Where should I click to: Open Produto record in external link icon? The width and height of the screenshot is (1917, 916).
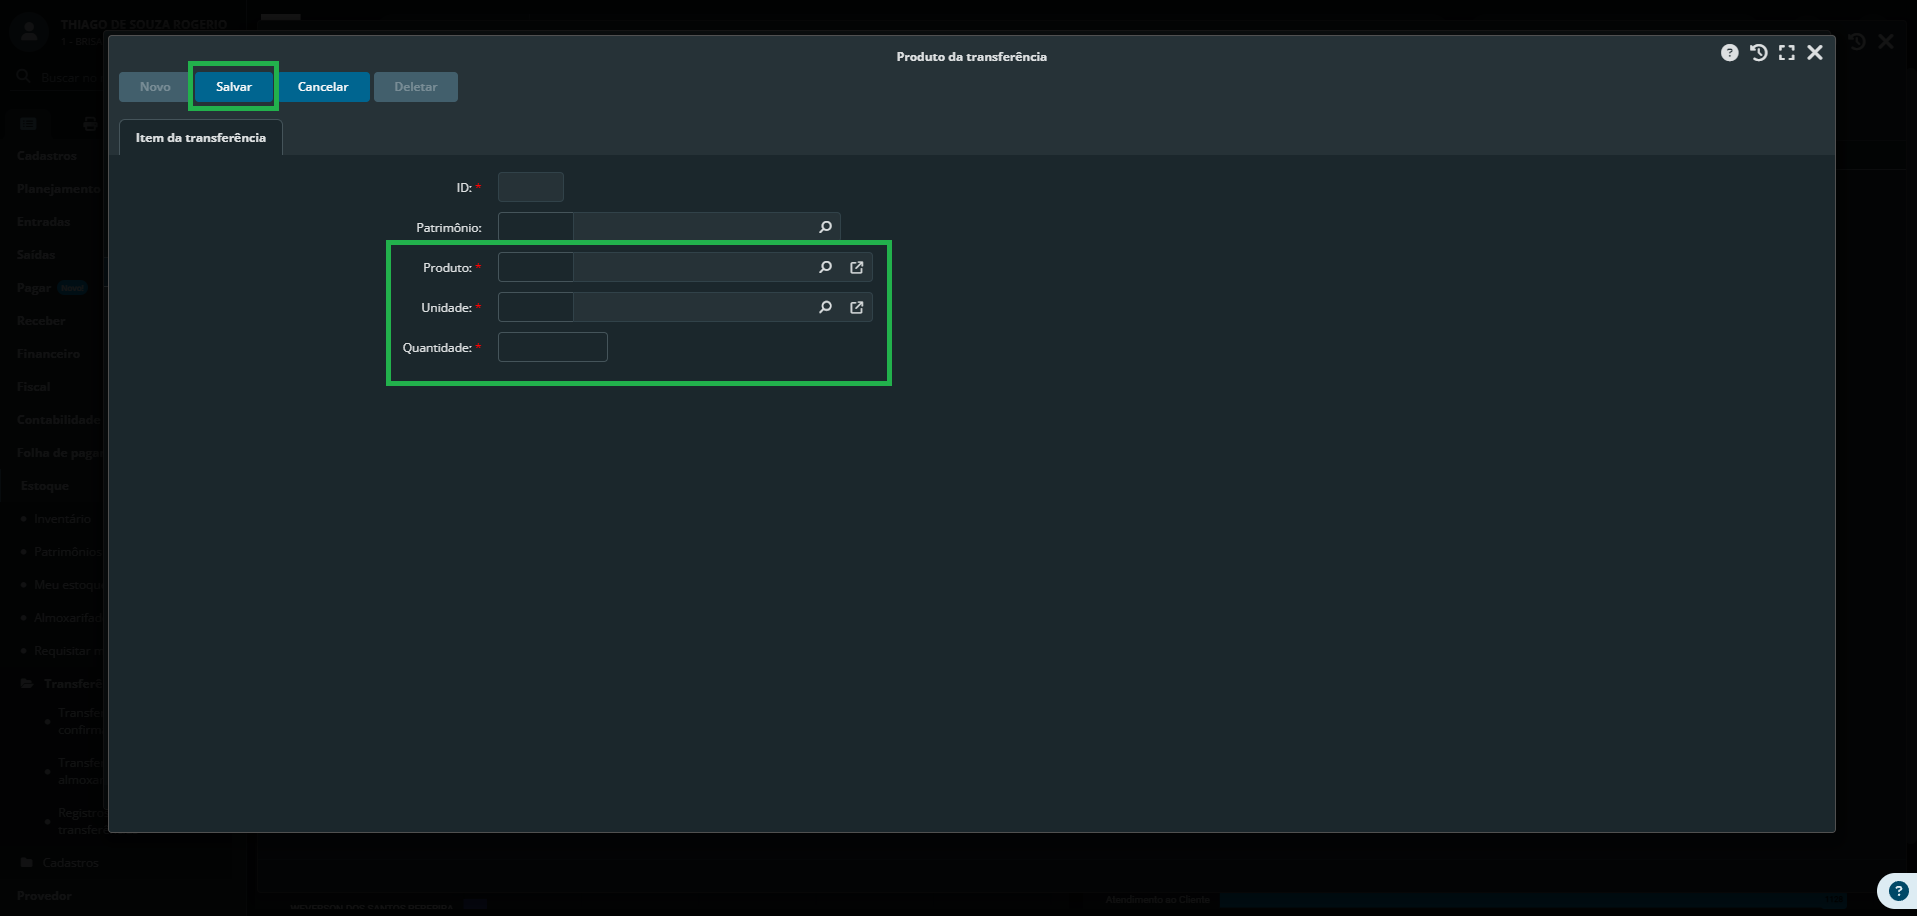(x=857, y=267)
